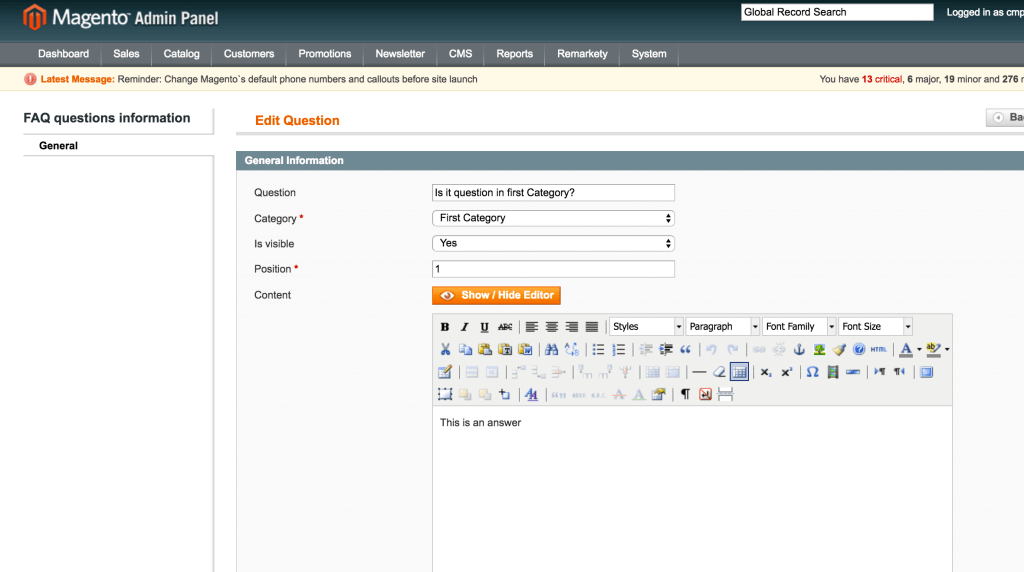1024x572 pixels.
Task: Toggle strikethrough text formatting
Action: 505,327
